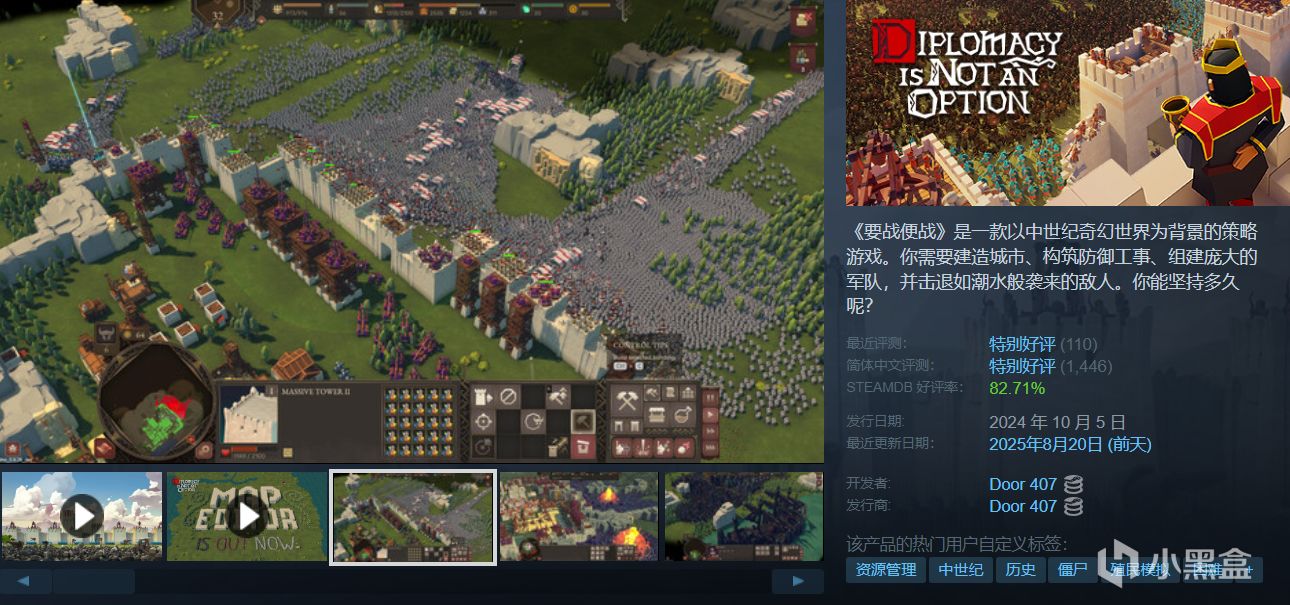The image size is (1290, 605).
Task: Play the Map Editor video thumbnail
Action: (x=247, y=516)
